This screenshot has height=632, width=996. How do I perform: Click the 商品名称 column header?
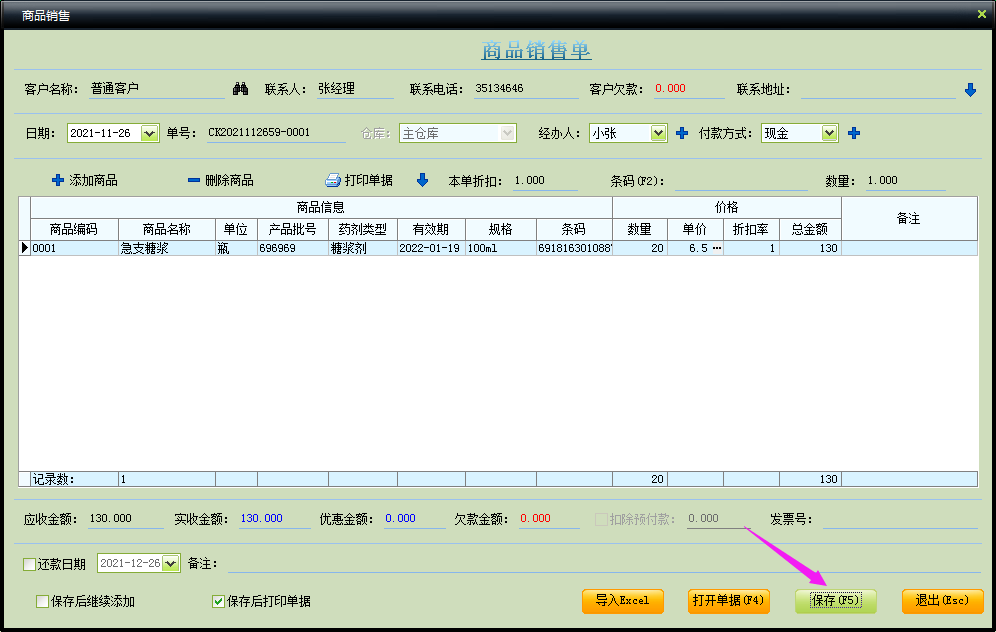click(x=166, y=229)
